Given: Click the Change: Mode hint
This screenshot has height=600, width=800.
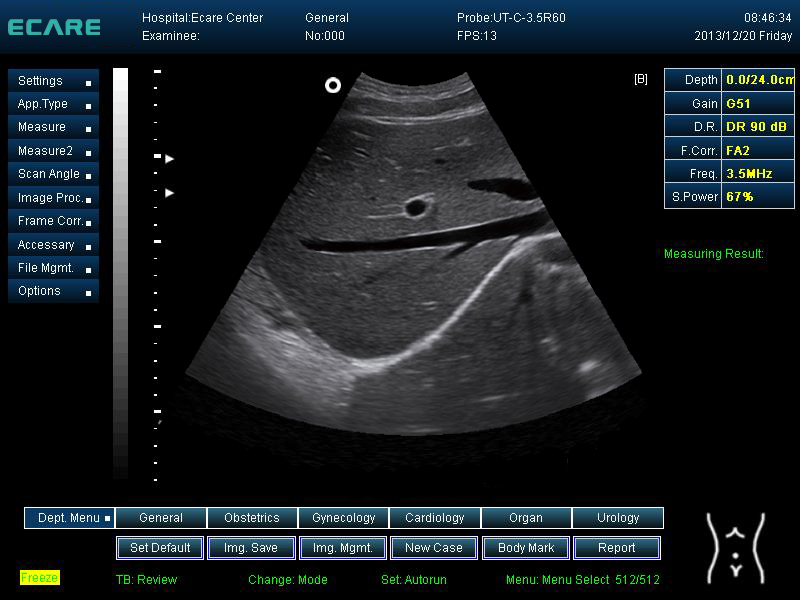Looking at the screenshot, I should (x=288, y=580).
